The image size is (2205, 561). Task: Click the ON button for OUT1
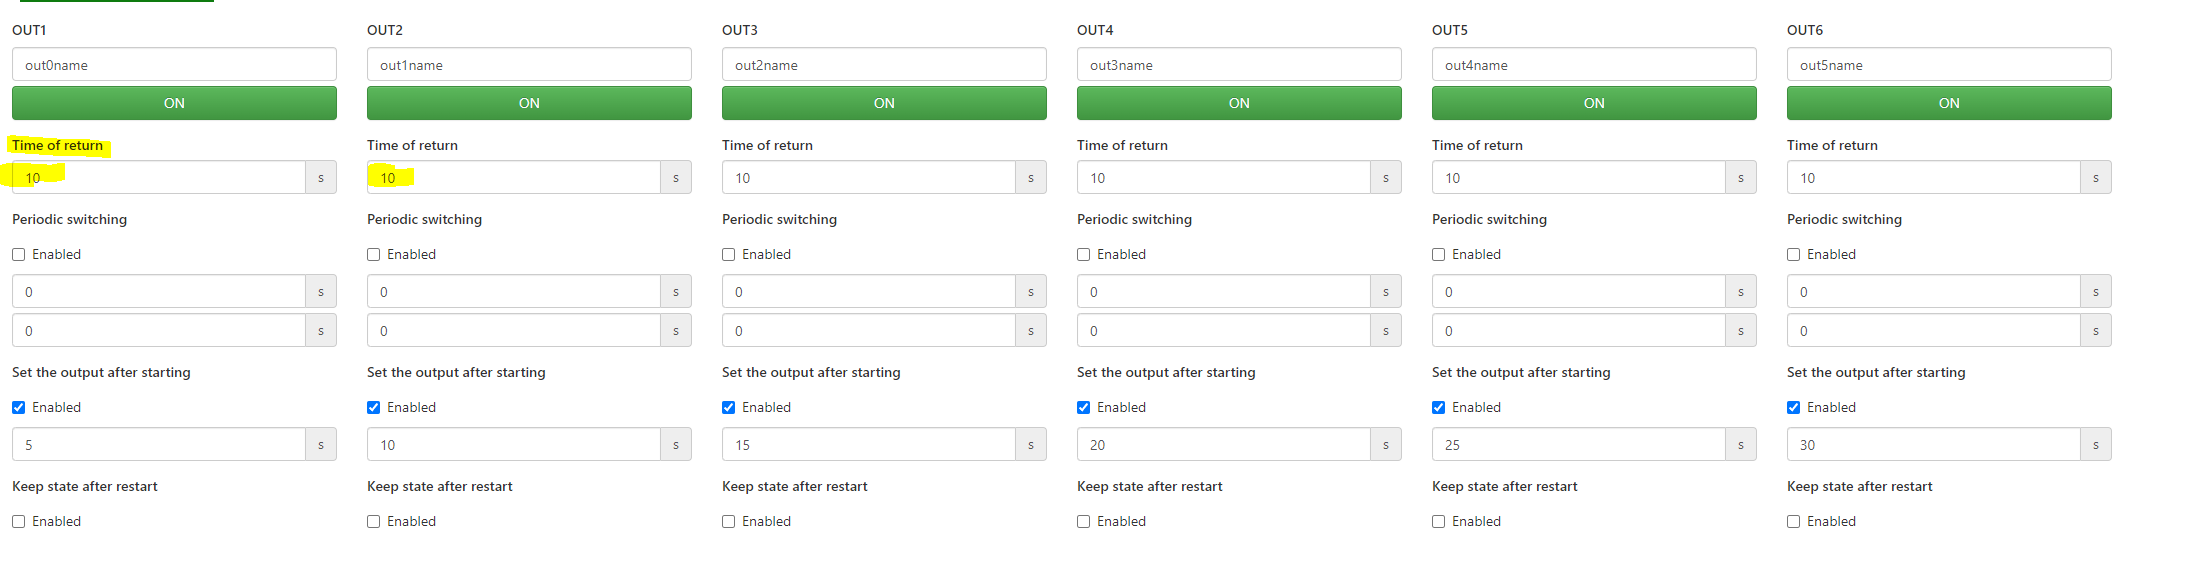pos(174,103)
